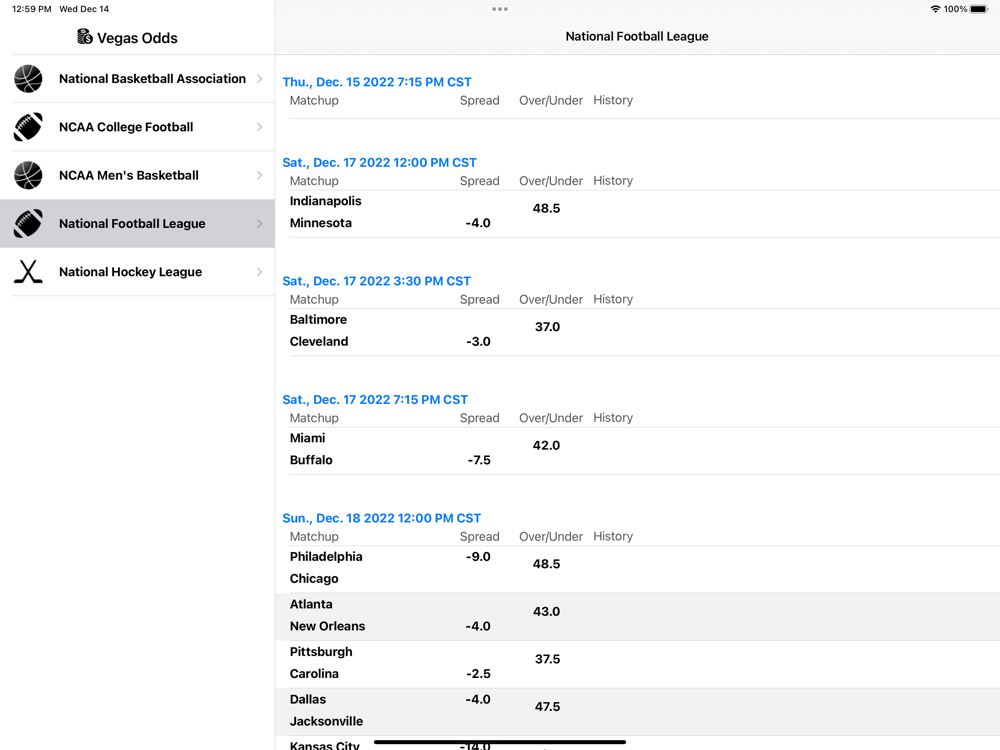Click Cleveland's -3.0 spread value
This screenshot has height=750, width=1000.
(478, 341)
